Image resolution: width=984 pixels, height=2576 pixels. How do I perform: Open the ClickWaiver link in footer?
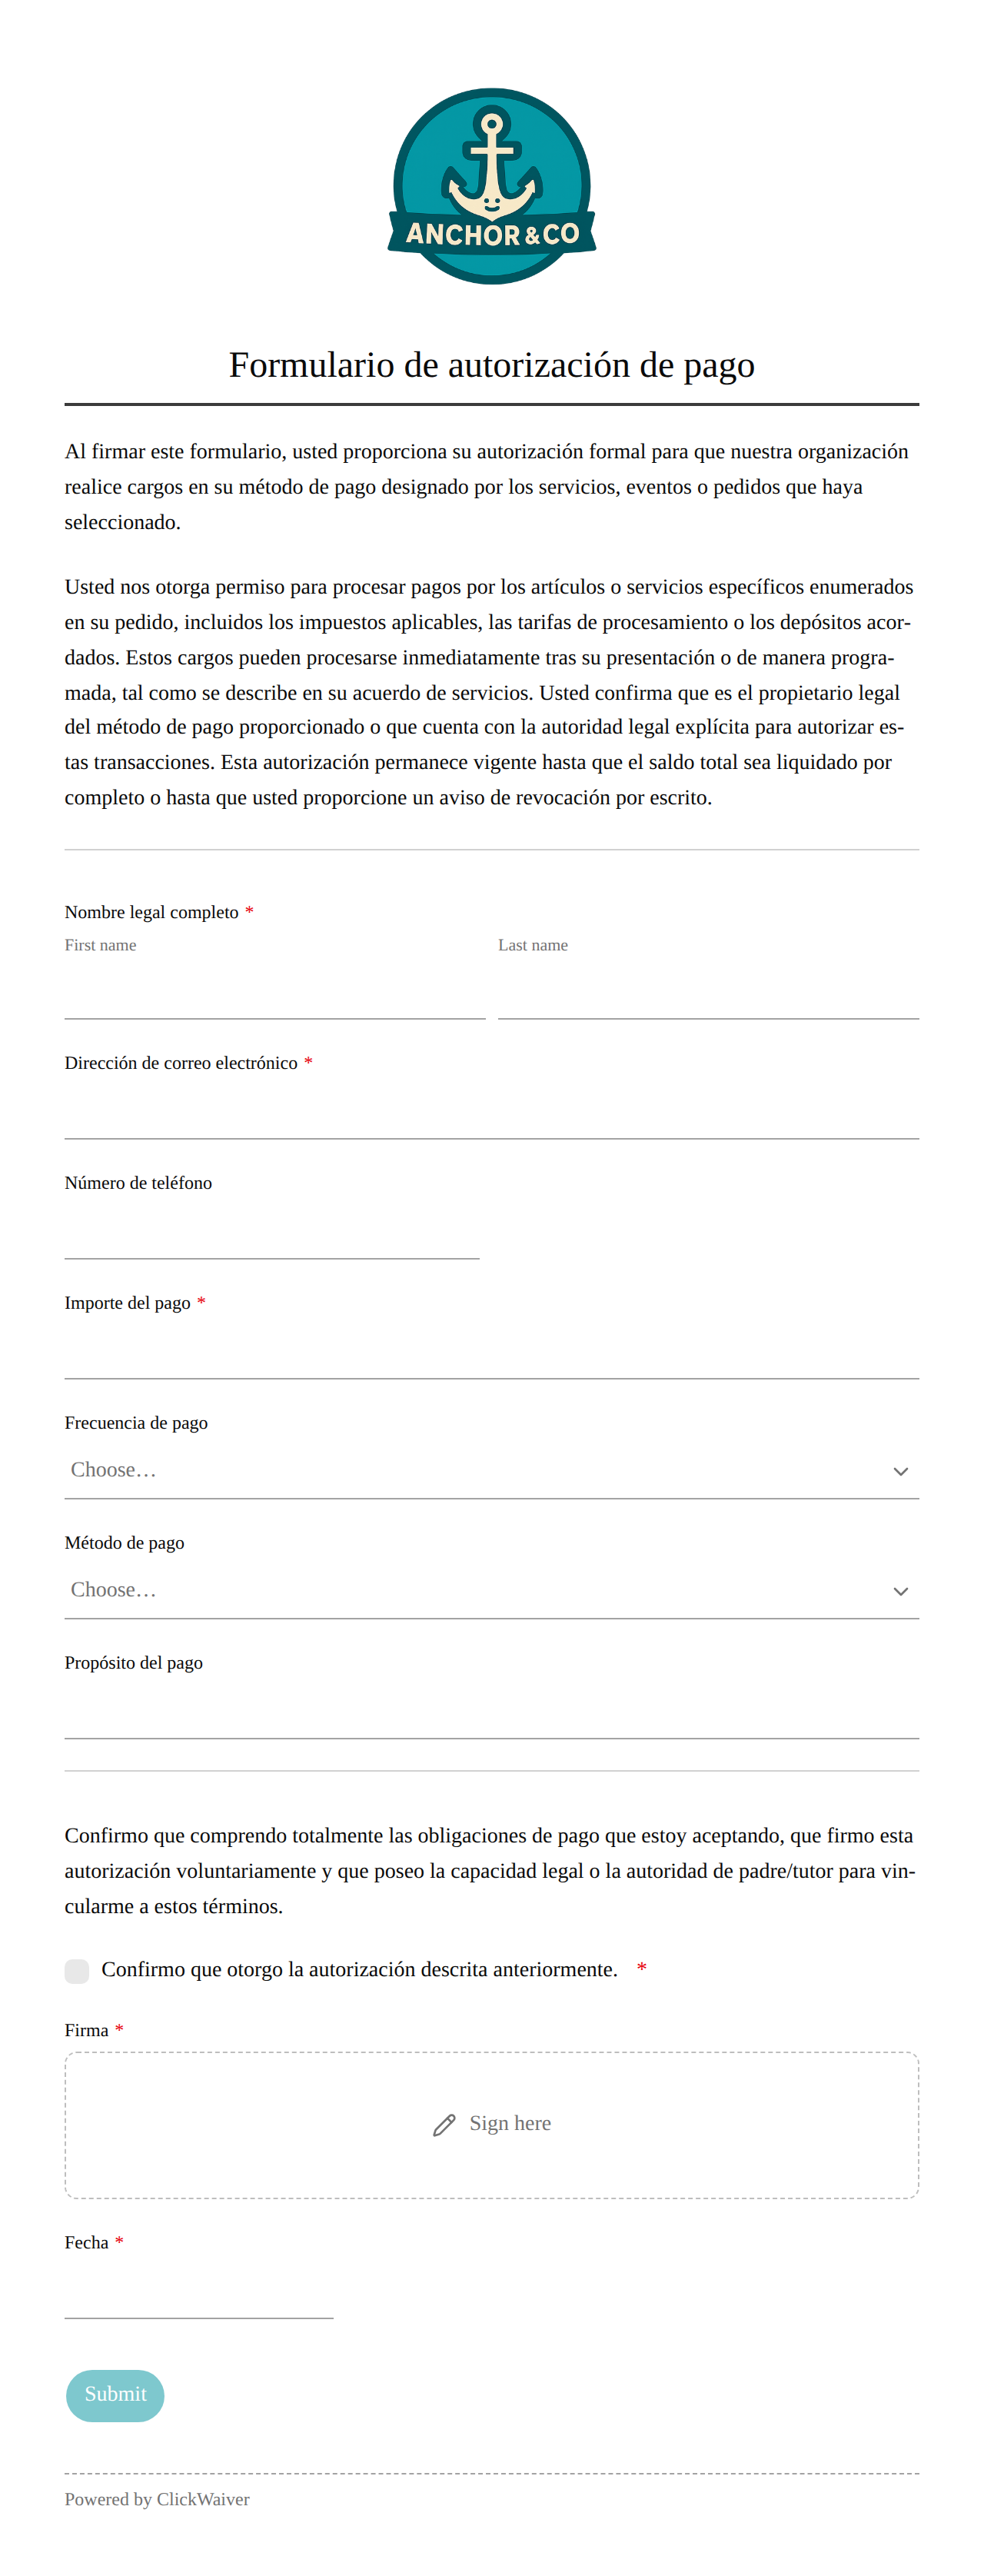tap(203, 2499)
